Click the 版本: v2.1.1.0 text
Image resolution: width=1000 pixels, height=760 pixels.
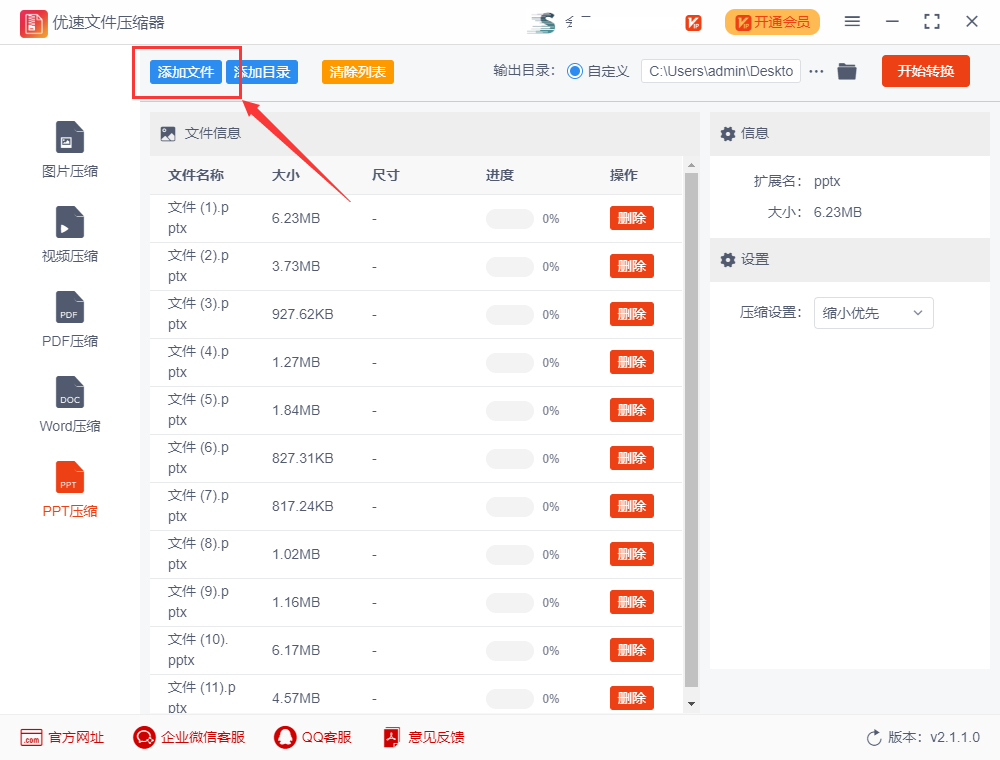coord(934,738)
